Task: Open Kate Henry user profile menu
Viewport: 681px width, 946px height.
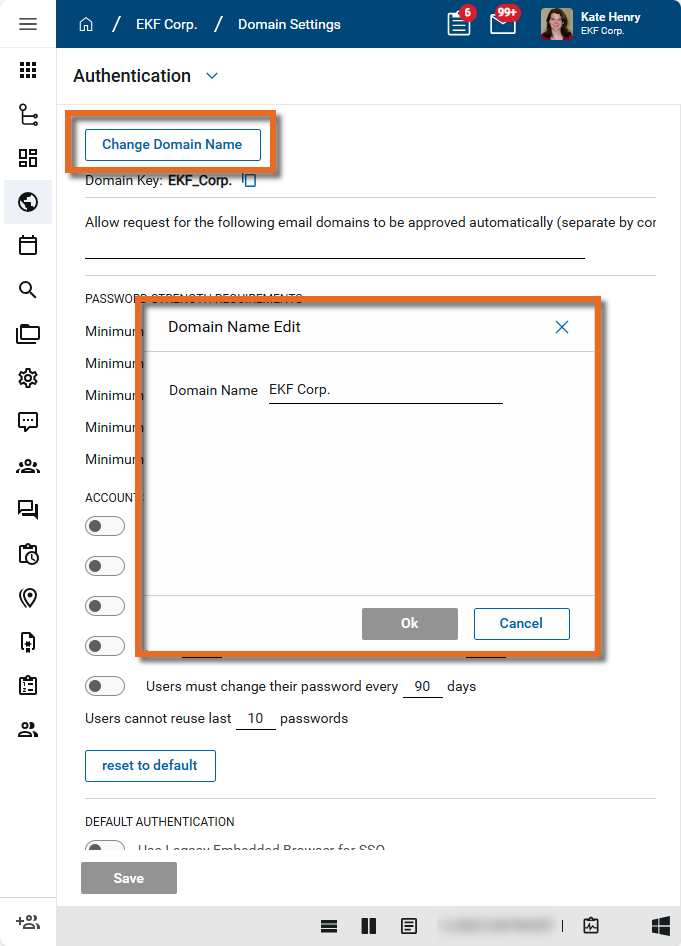Action: coord(592,24)
